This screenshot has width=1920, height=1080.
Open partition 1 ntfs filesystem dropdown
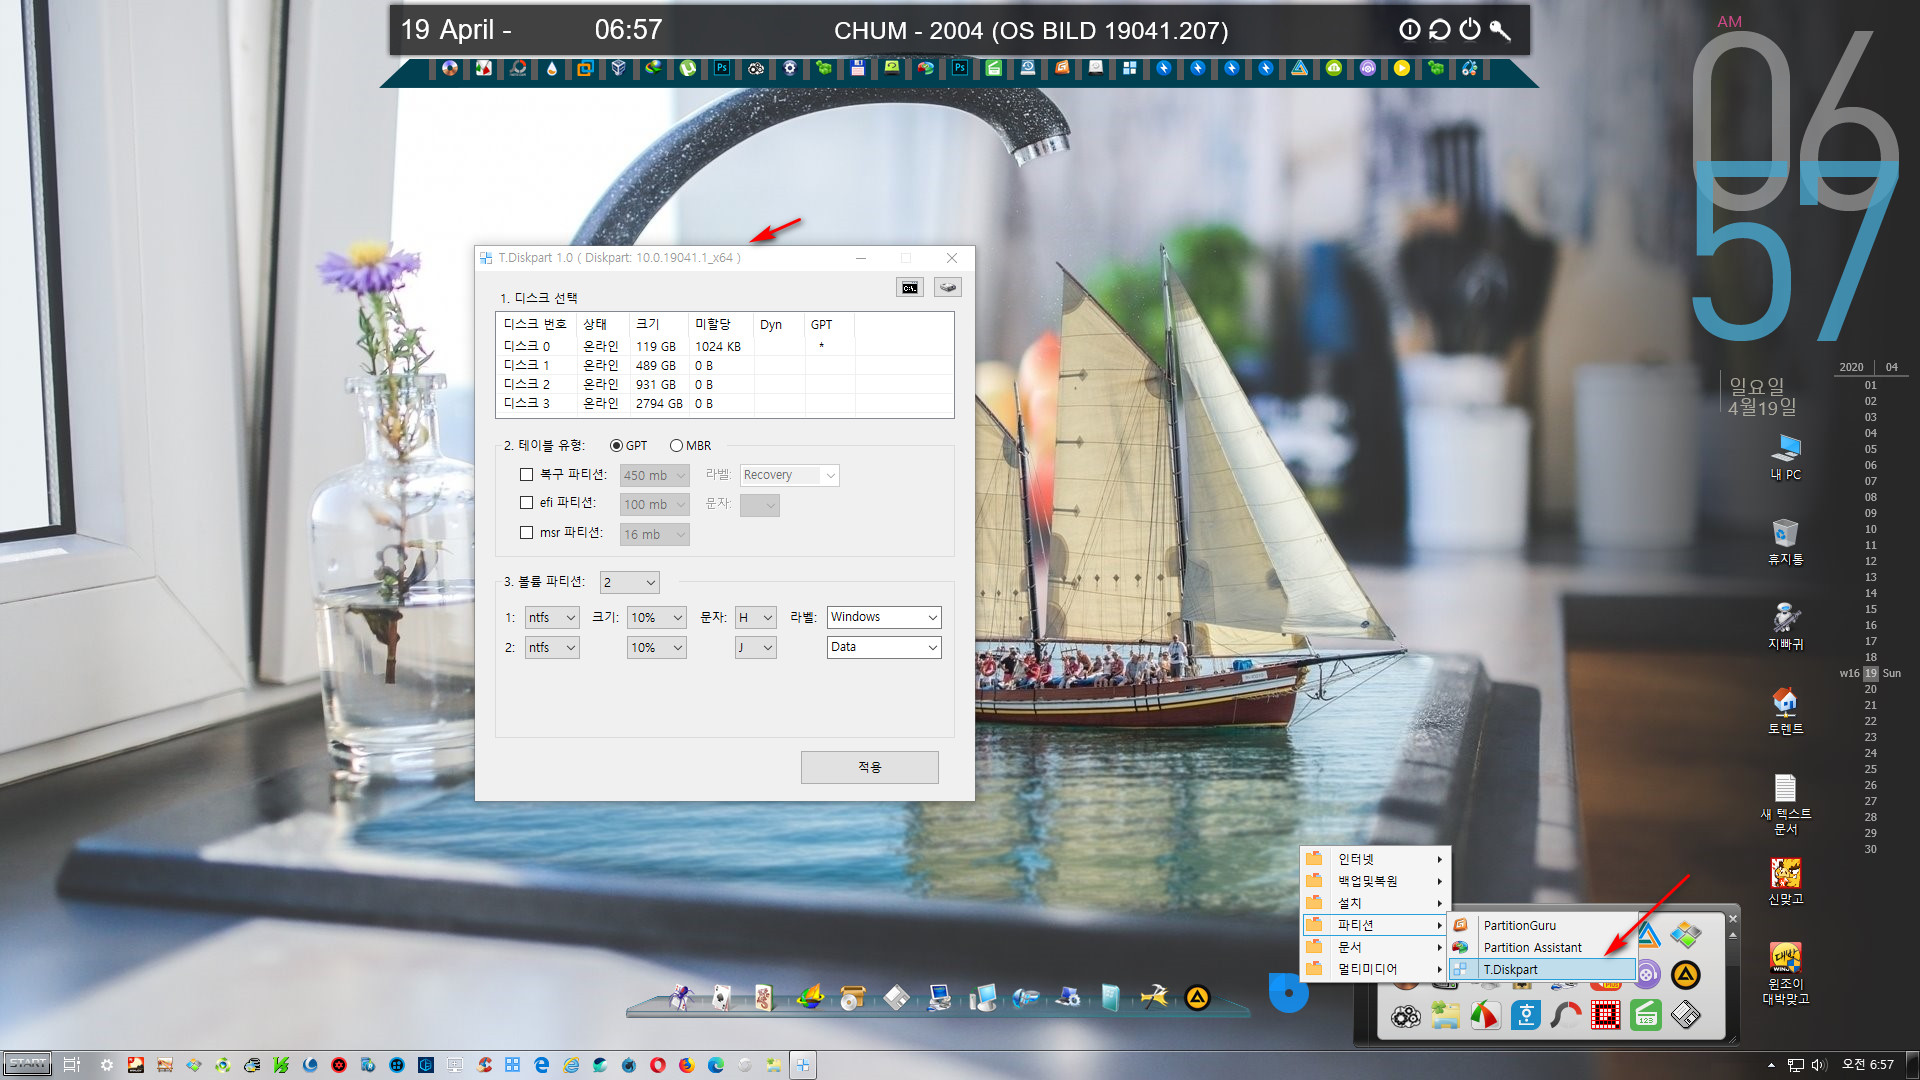tap(552, 618)
